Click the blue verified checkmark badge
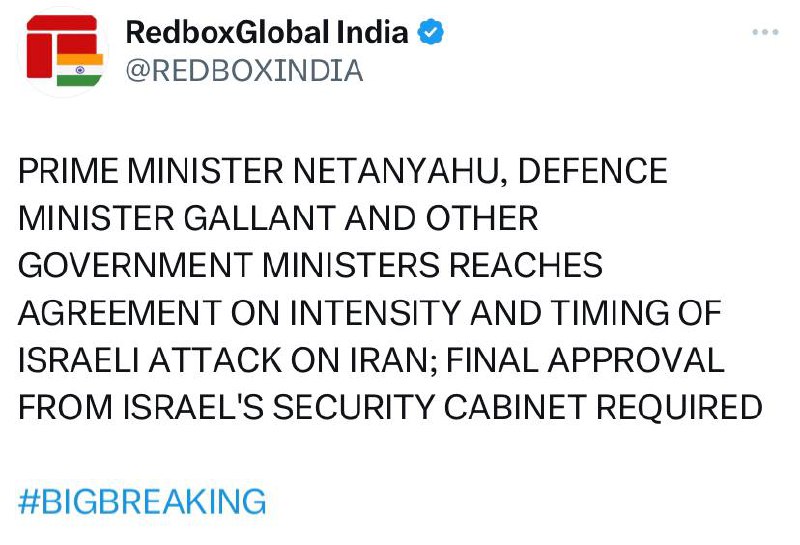Viewport: 800px width, 545px height. pyautogui.click(x=430, y=32)
